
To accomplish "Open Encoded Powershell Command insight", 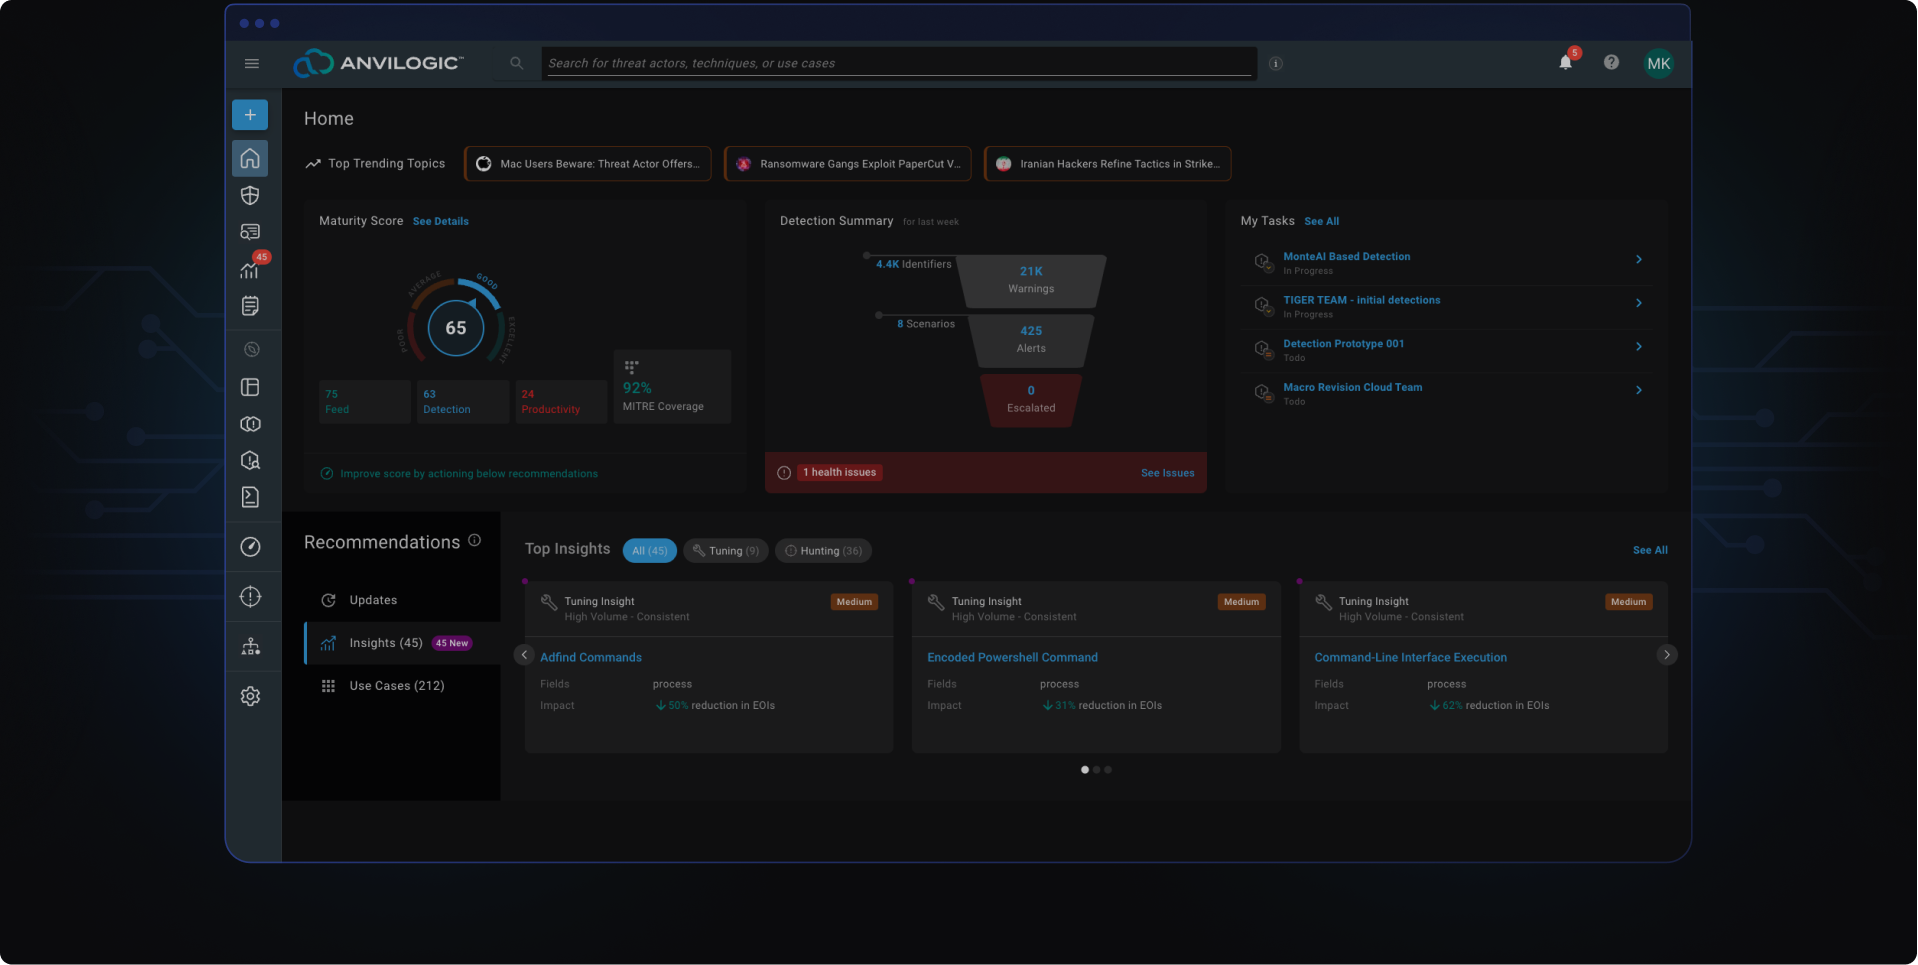I will 1012,657.
